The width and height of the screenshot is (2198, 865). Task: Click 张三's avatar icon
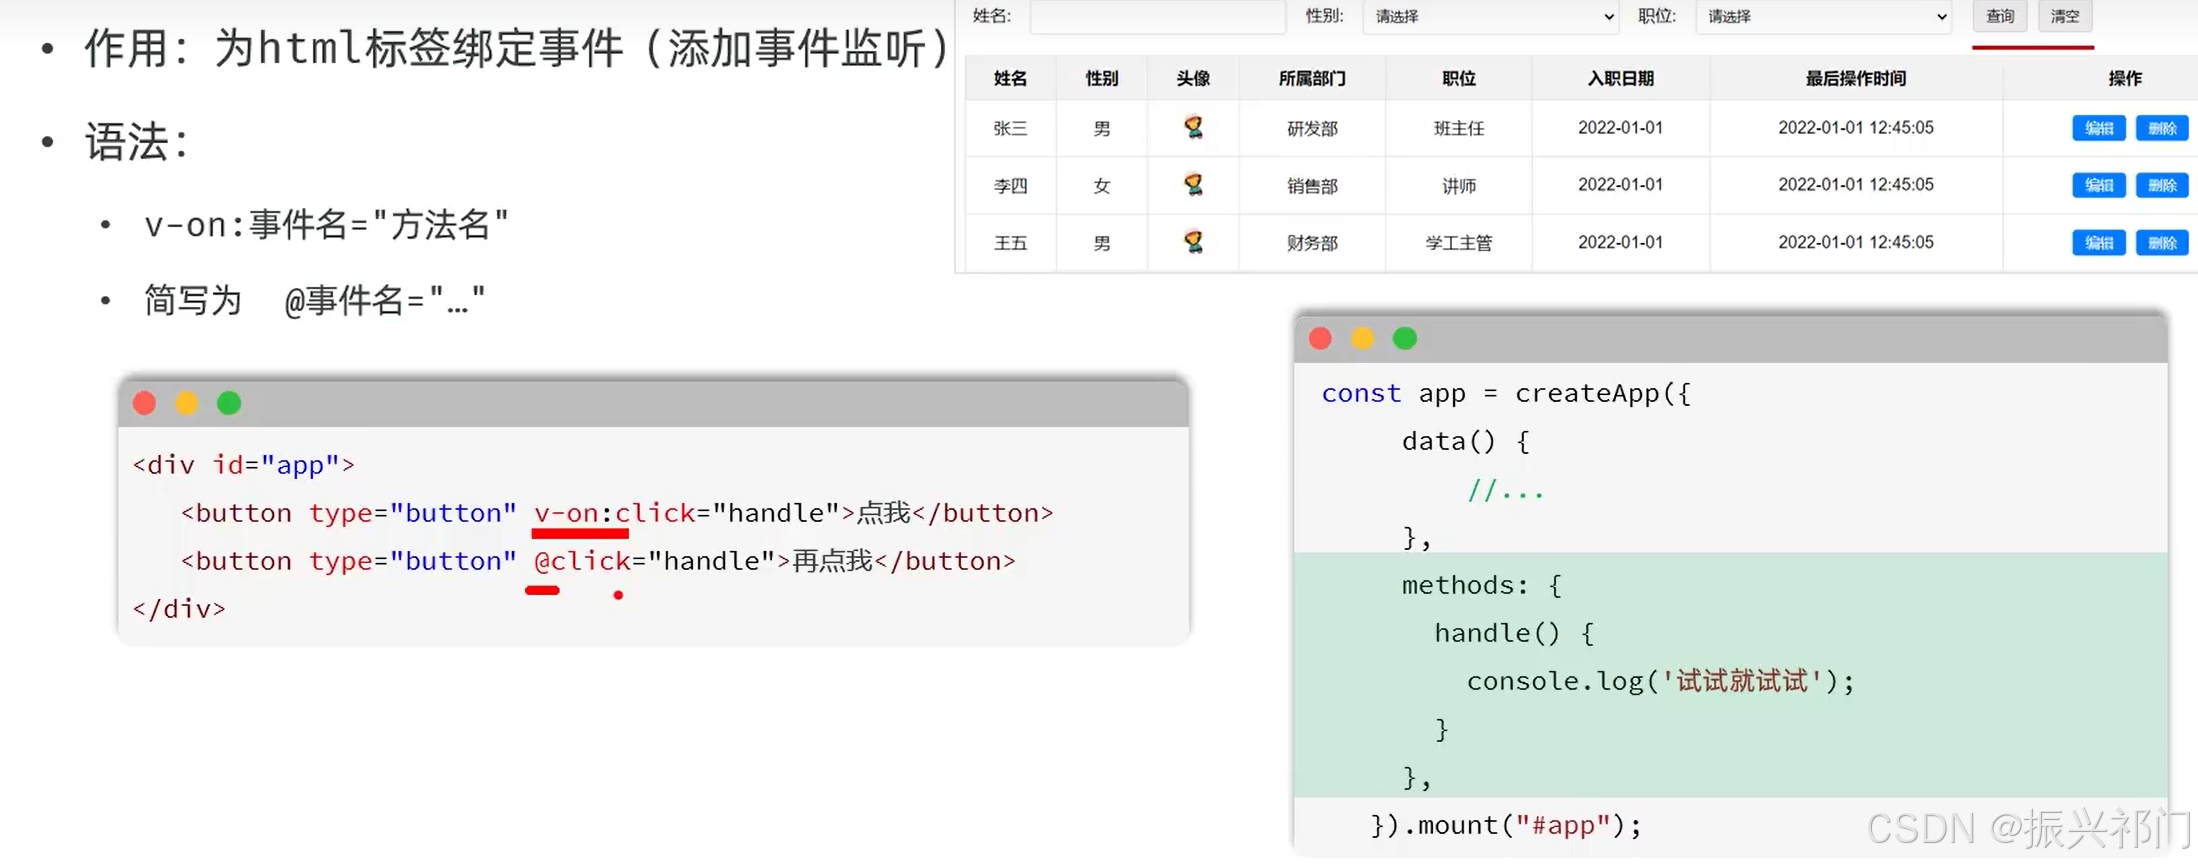pyautogui.click(x=1193, y=127)
